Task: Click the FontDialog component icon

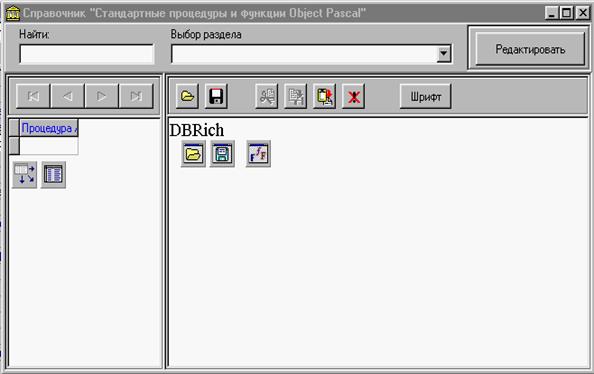Action: click(x=258, y=154)
